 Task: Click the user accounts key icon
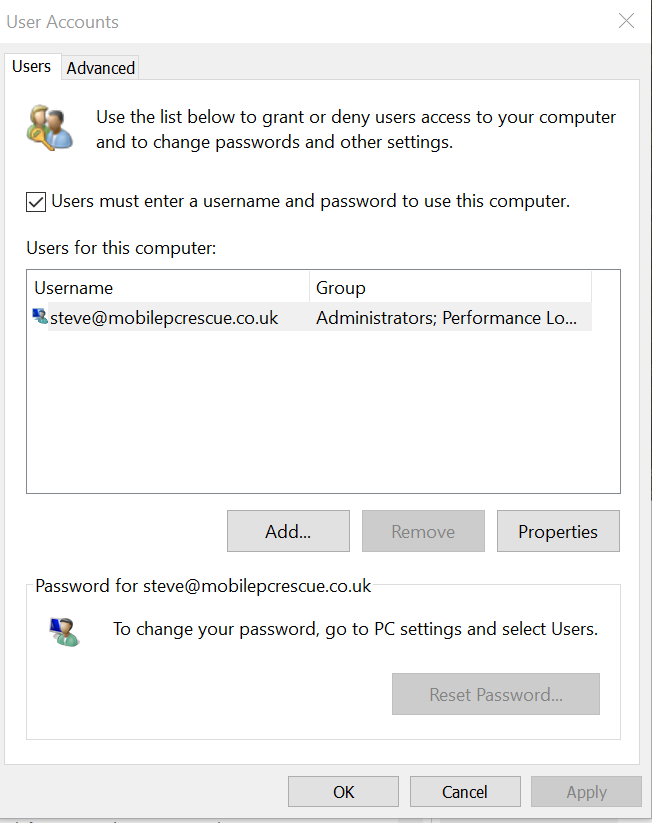coord(50,128)
